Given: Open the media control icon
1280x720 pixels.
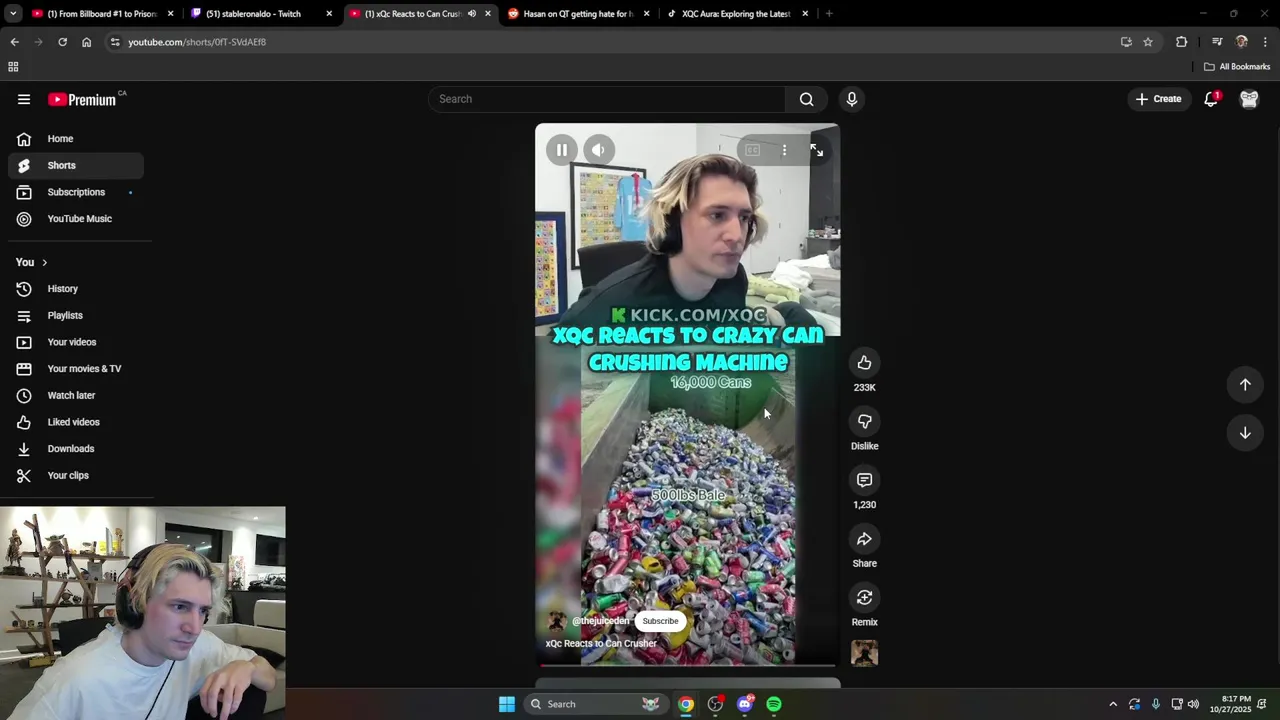Looking at the screenshot, I should pyautogui.click(x=1217, y=42).
